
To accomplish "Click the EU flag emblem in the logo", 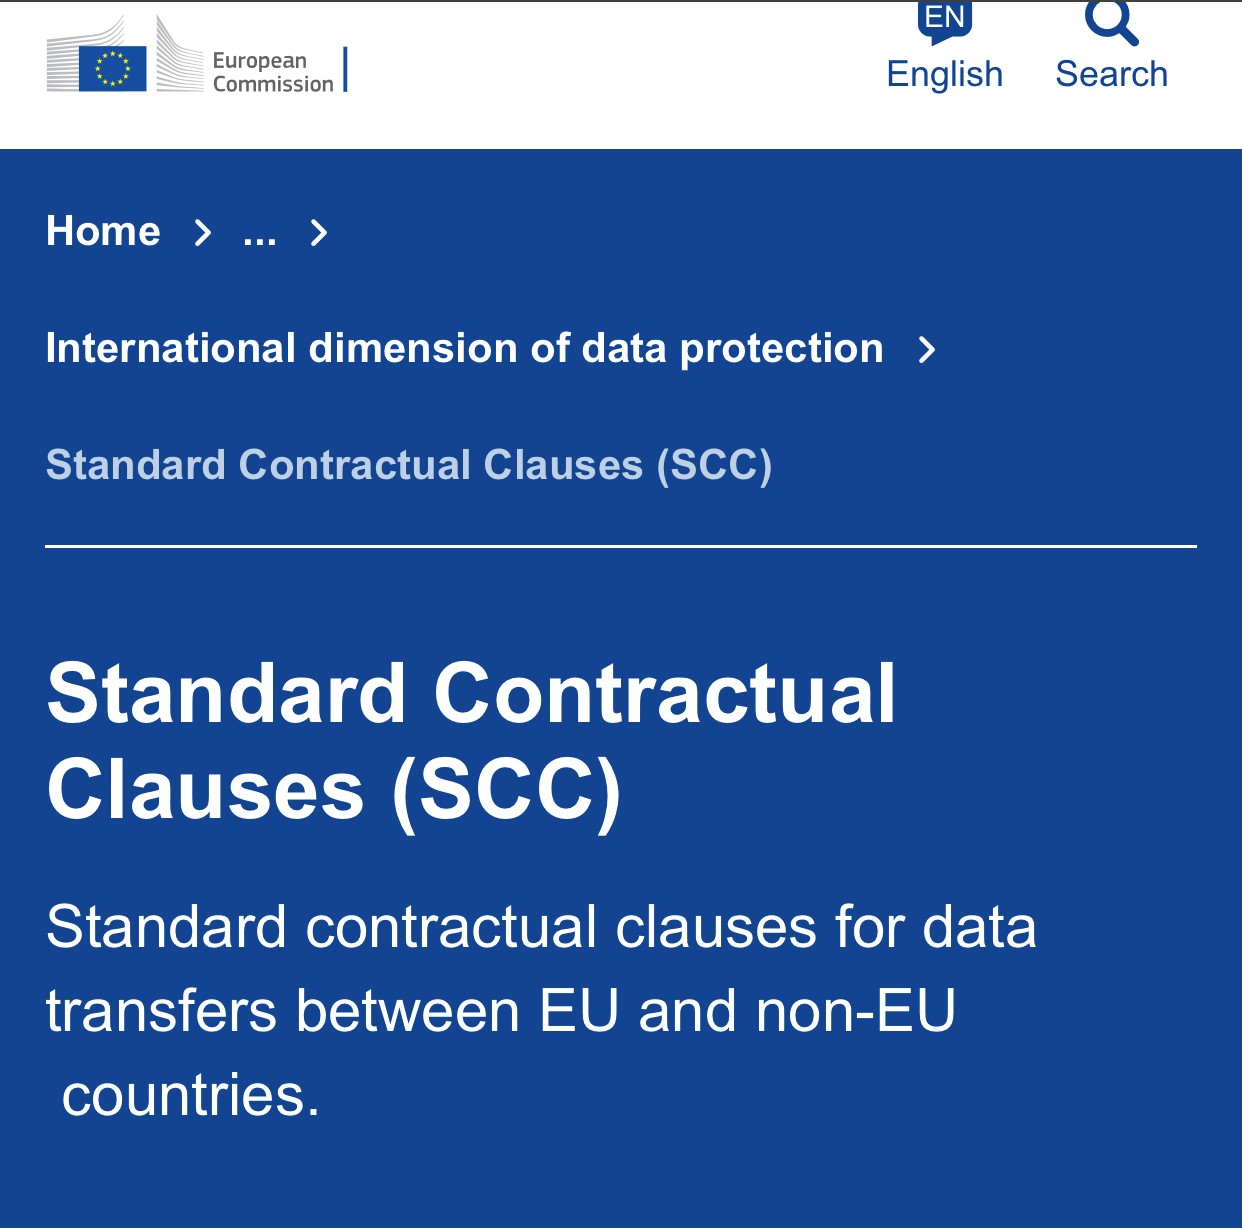I will pyautogui.click(x=112, y=69).
